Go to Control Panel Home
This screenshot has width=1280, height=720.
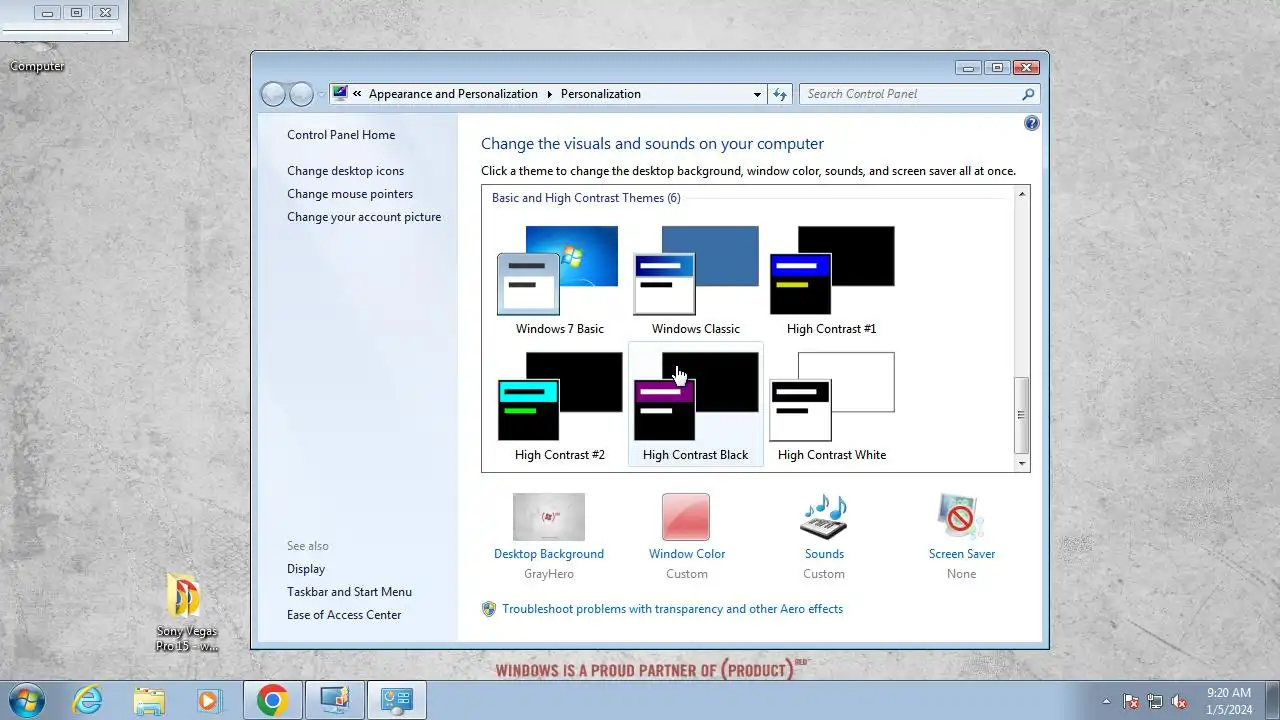point(341,135)
